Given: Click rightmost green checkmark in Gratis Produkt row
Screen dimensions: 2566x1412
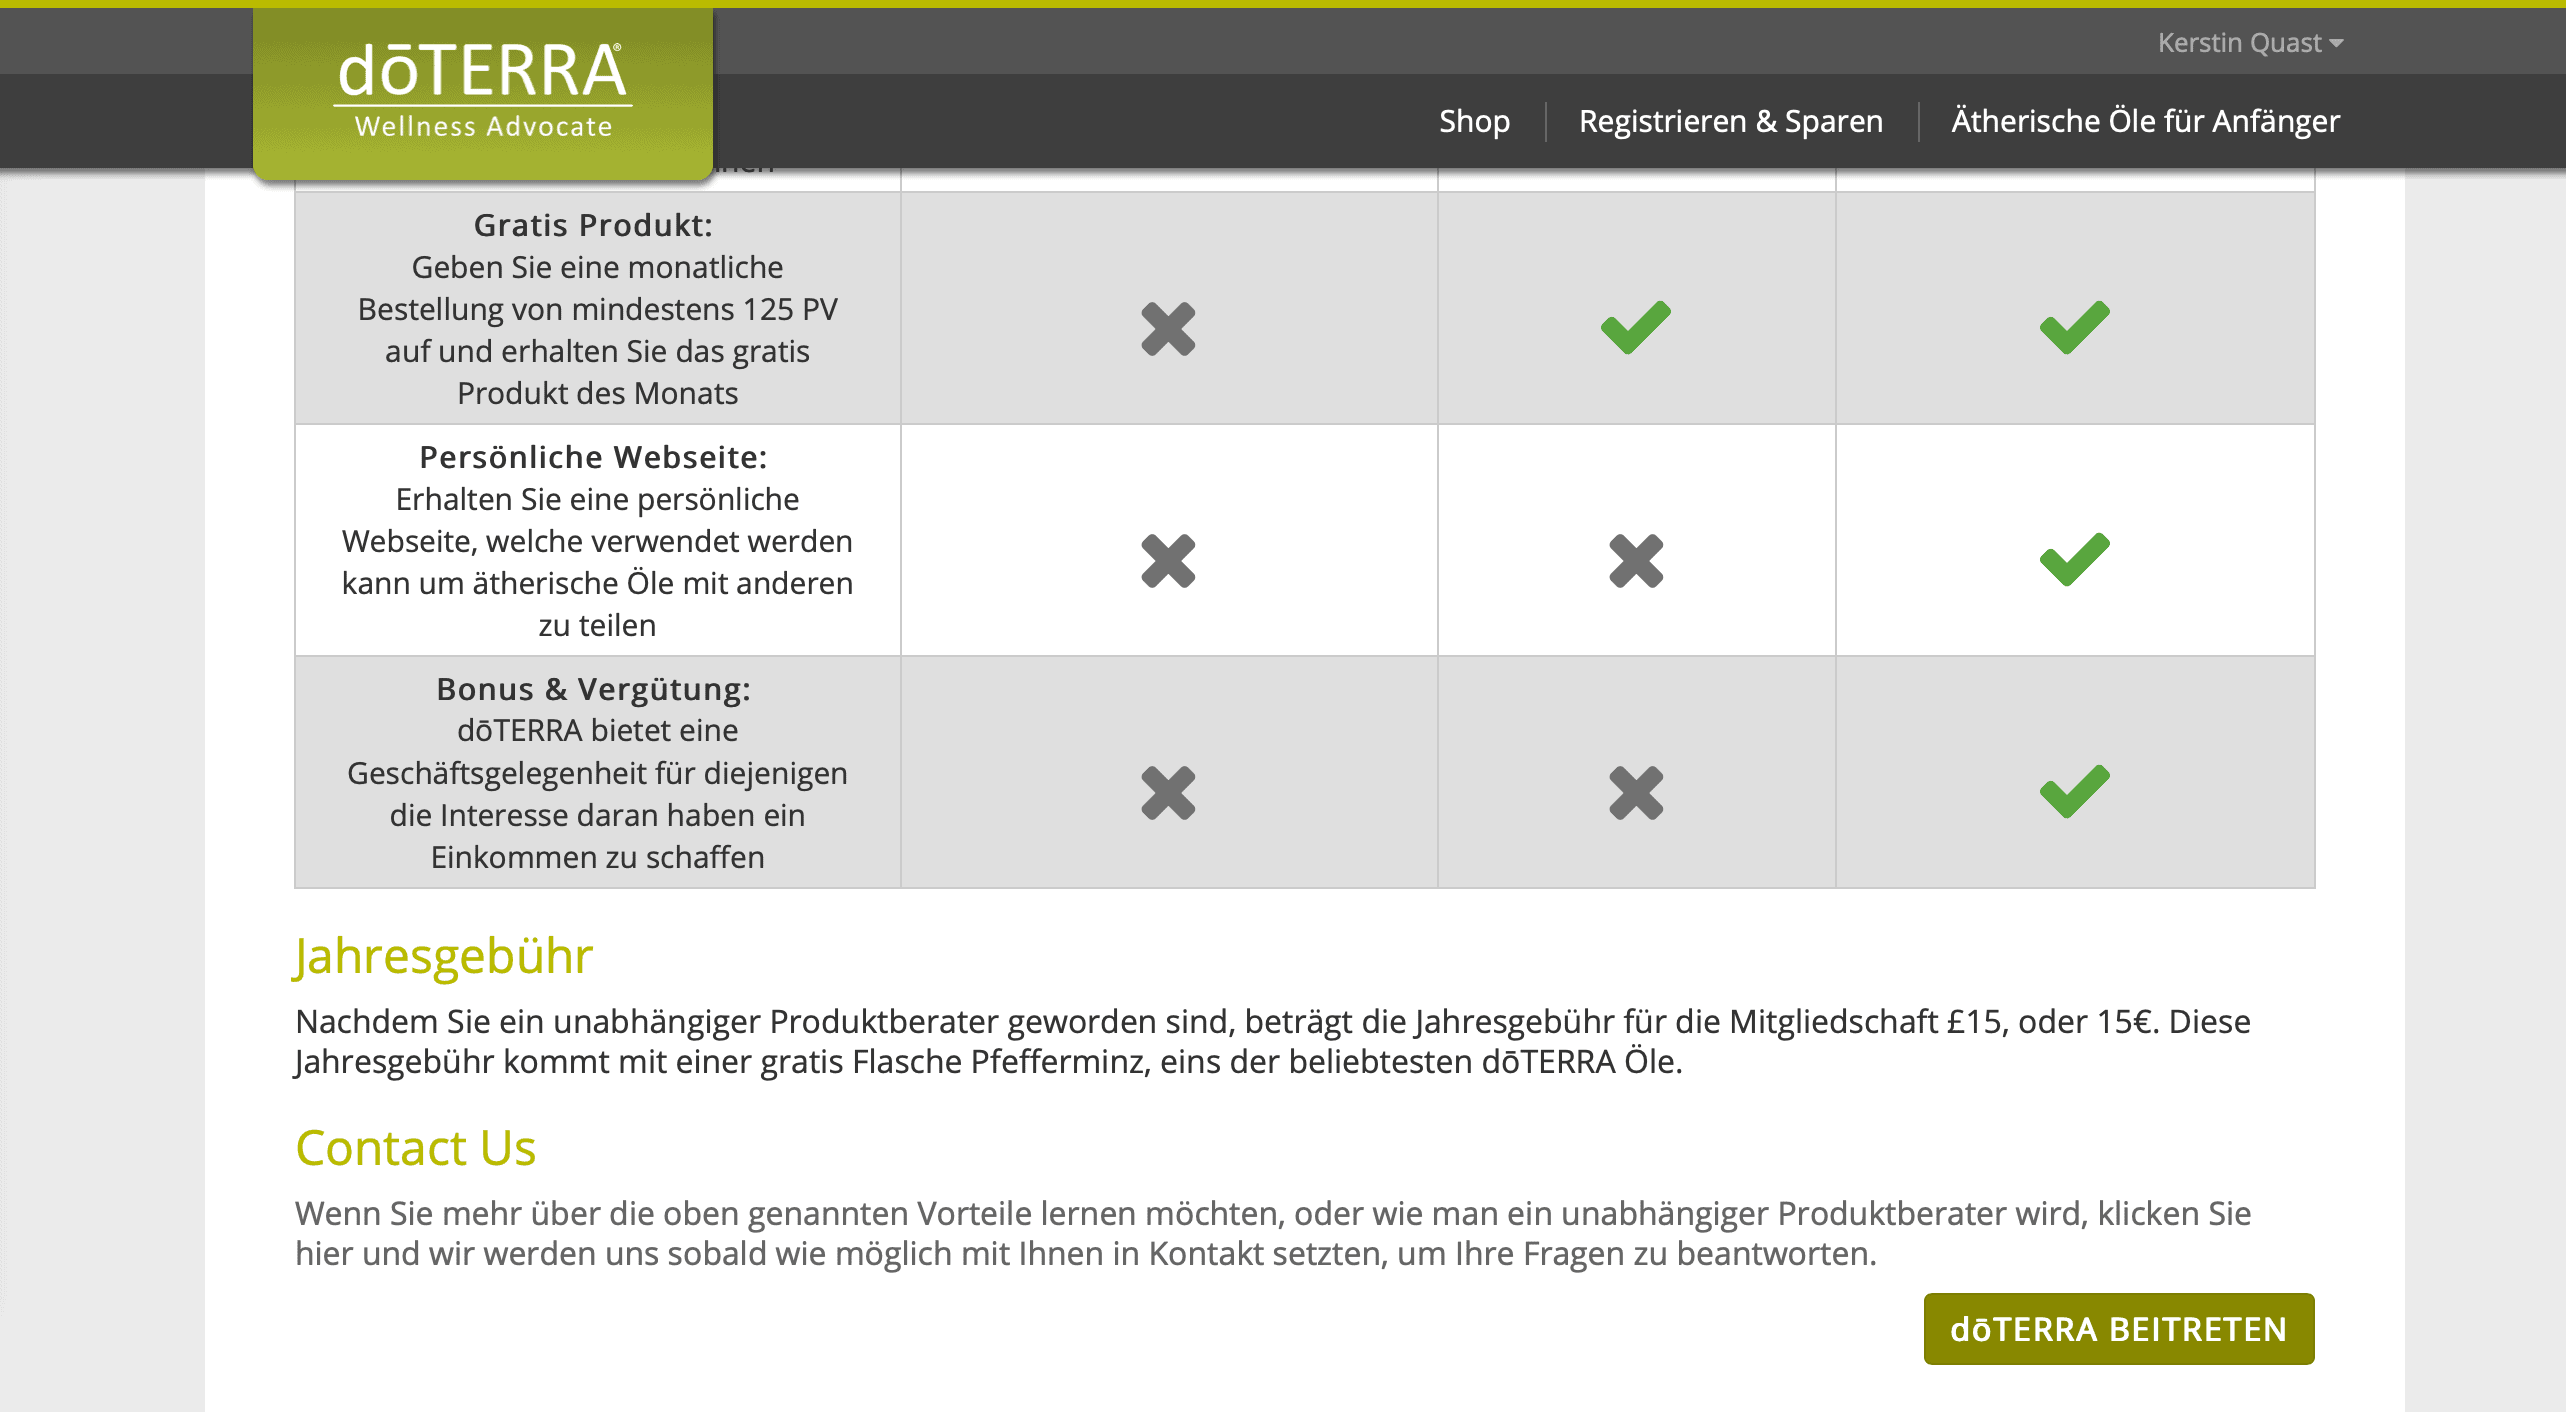Looking at the screenshot, I should pyautogui.click(x=2075, y=327).
